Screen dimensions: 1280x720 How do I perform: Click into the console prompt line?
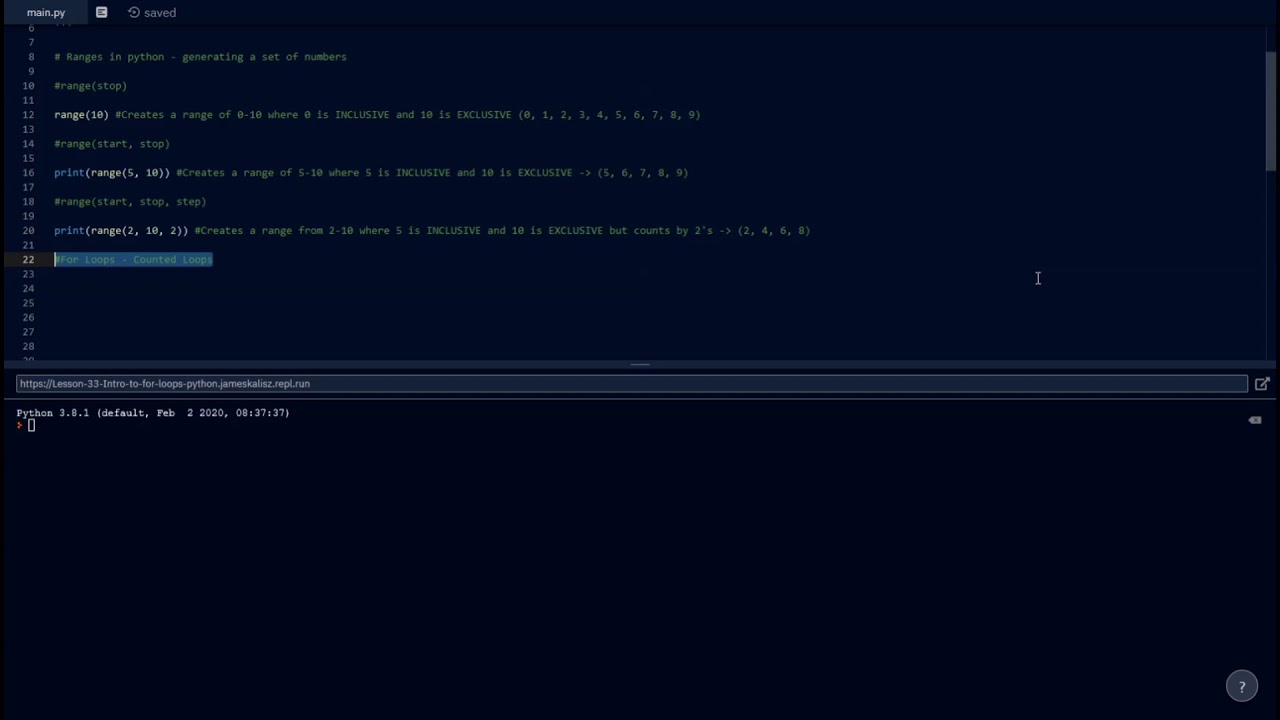pyautogui.click(x=640, y=426)
